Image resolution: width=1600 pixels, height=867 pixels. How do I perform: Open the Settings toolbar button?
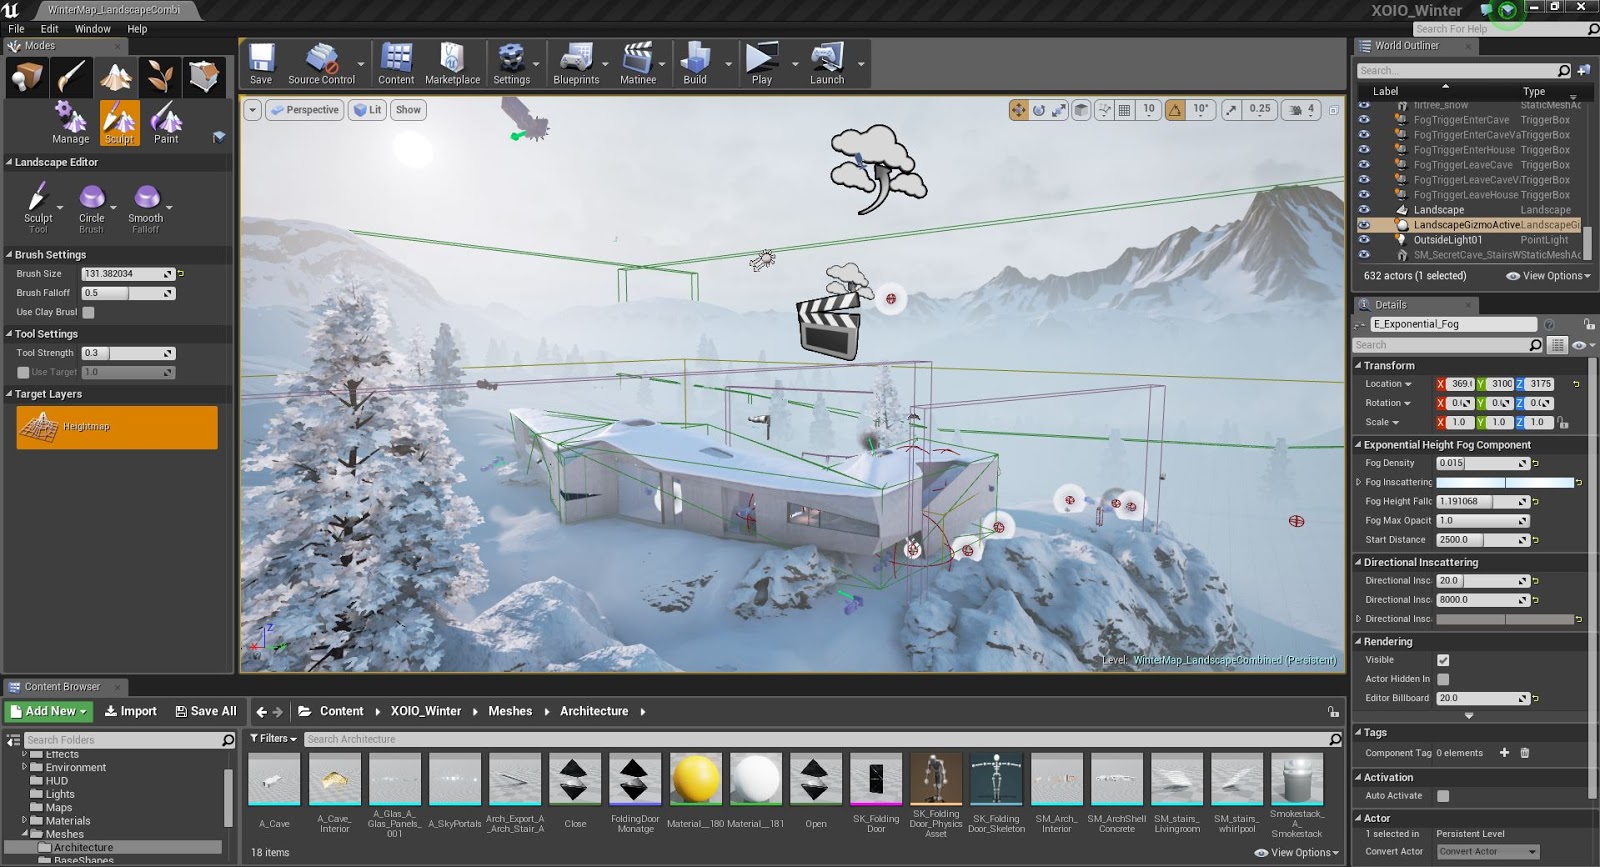[511, 64]
